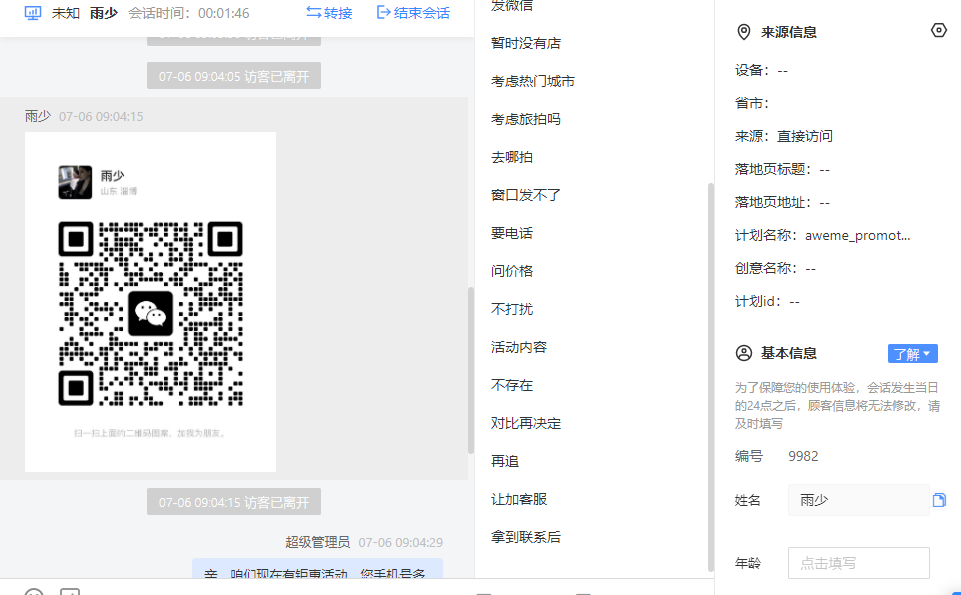Click the 省市 row in 来源信息
The width and height of the screenshot is (961, 595).
coord(752,103)
